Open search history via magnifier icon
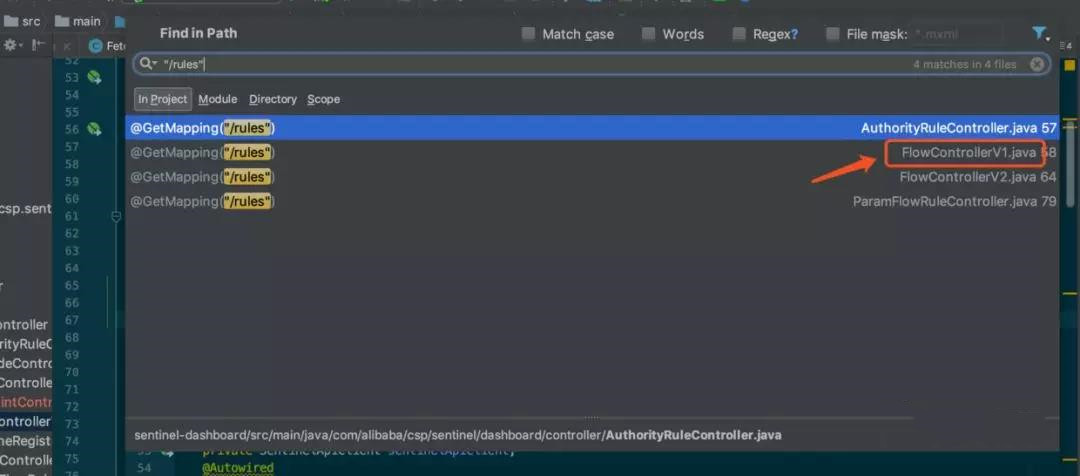This screenshot has width=1080, height=476. point(148,64)
